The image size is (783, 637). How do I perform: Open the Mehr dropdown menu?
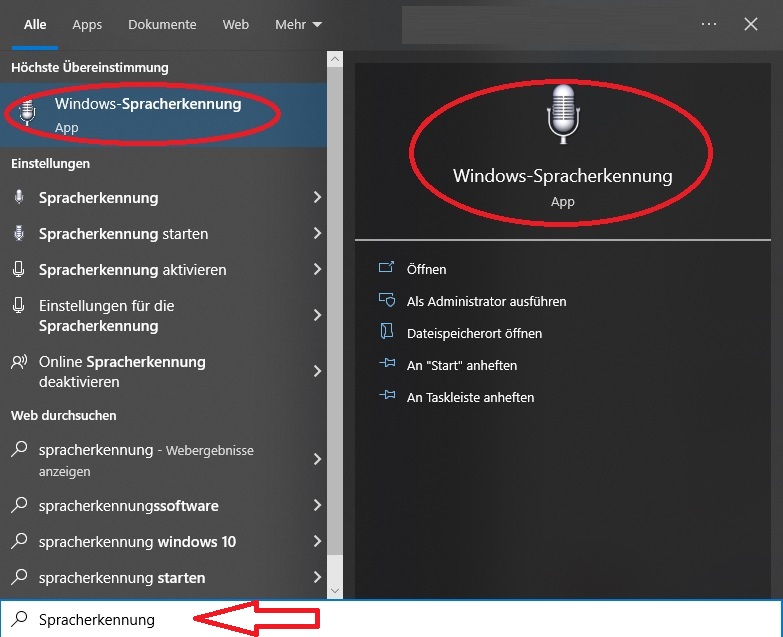coord(298,24)
